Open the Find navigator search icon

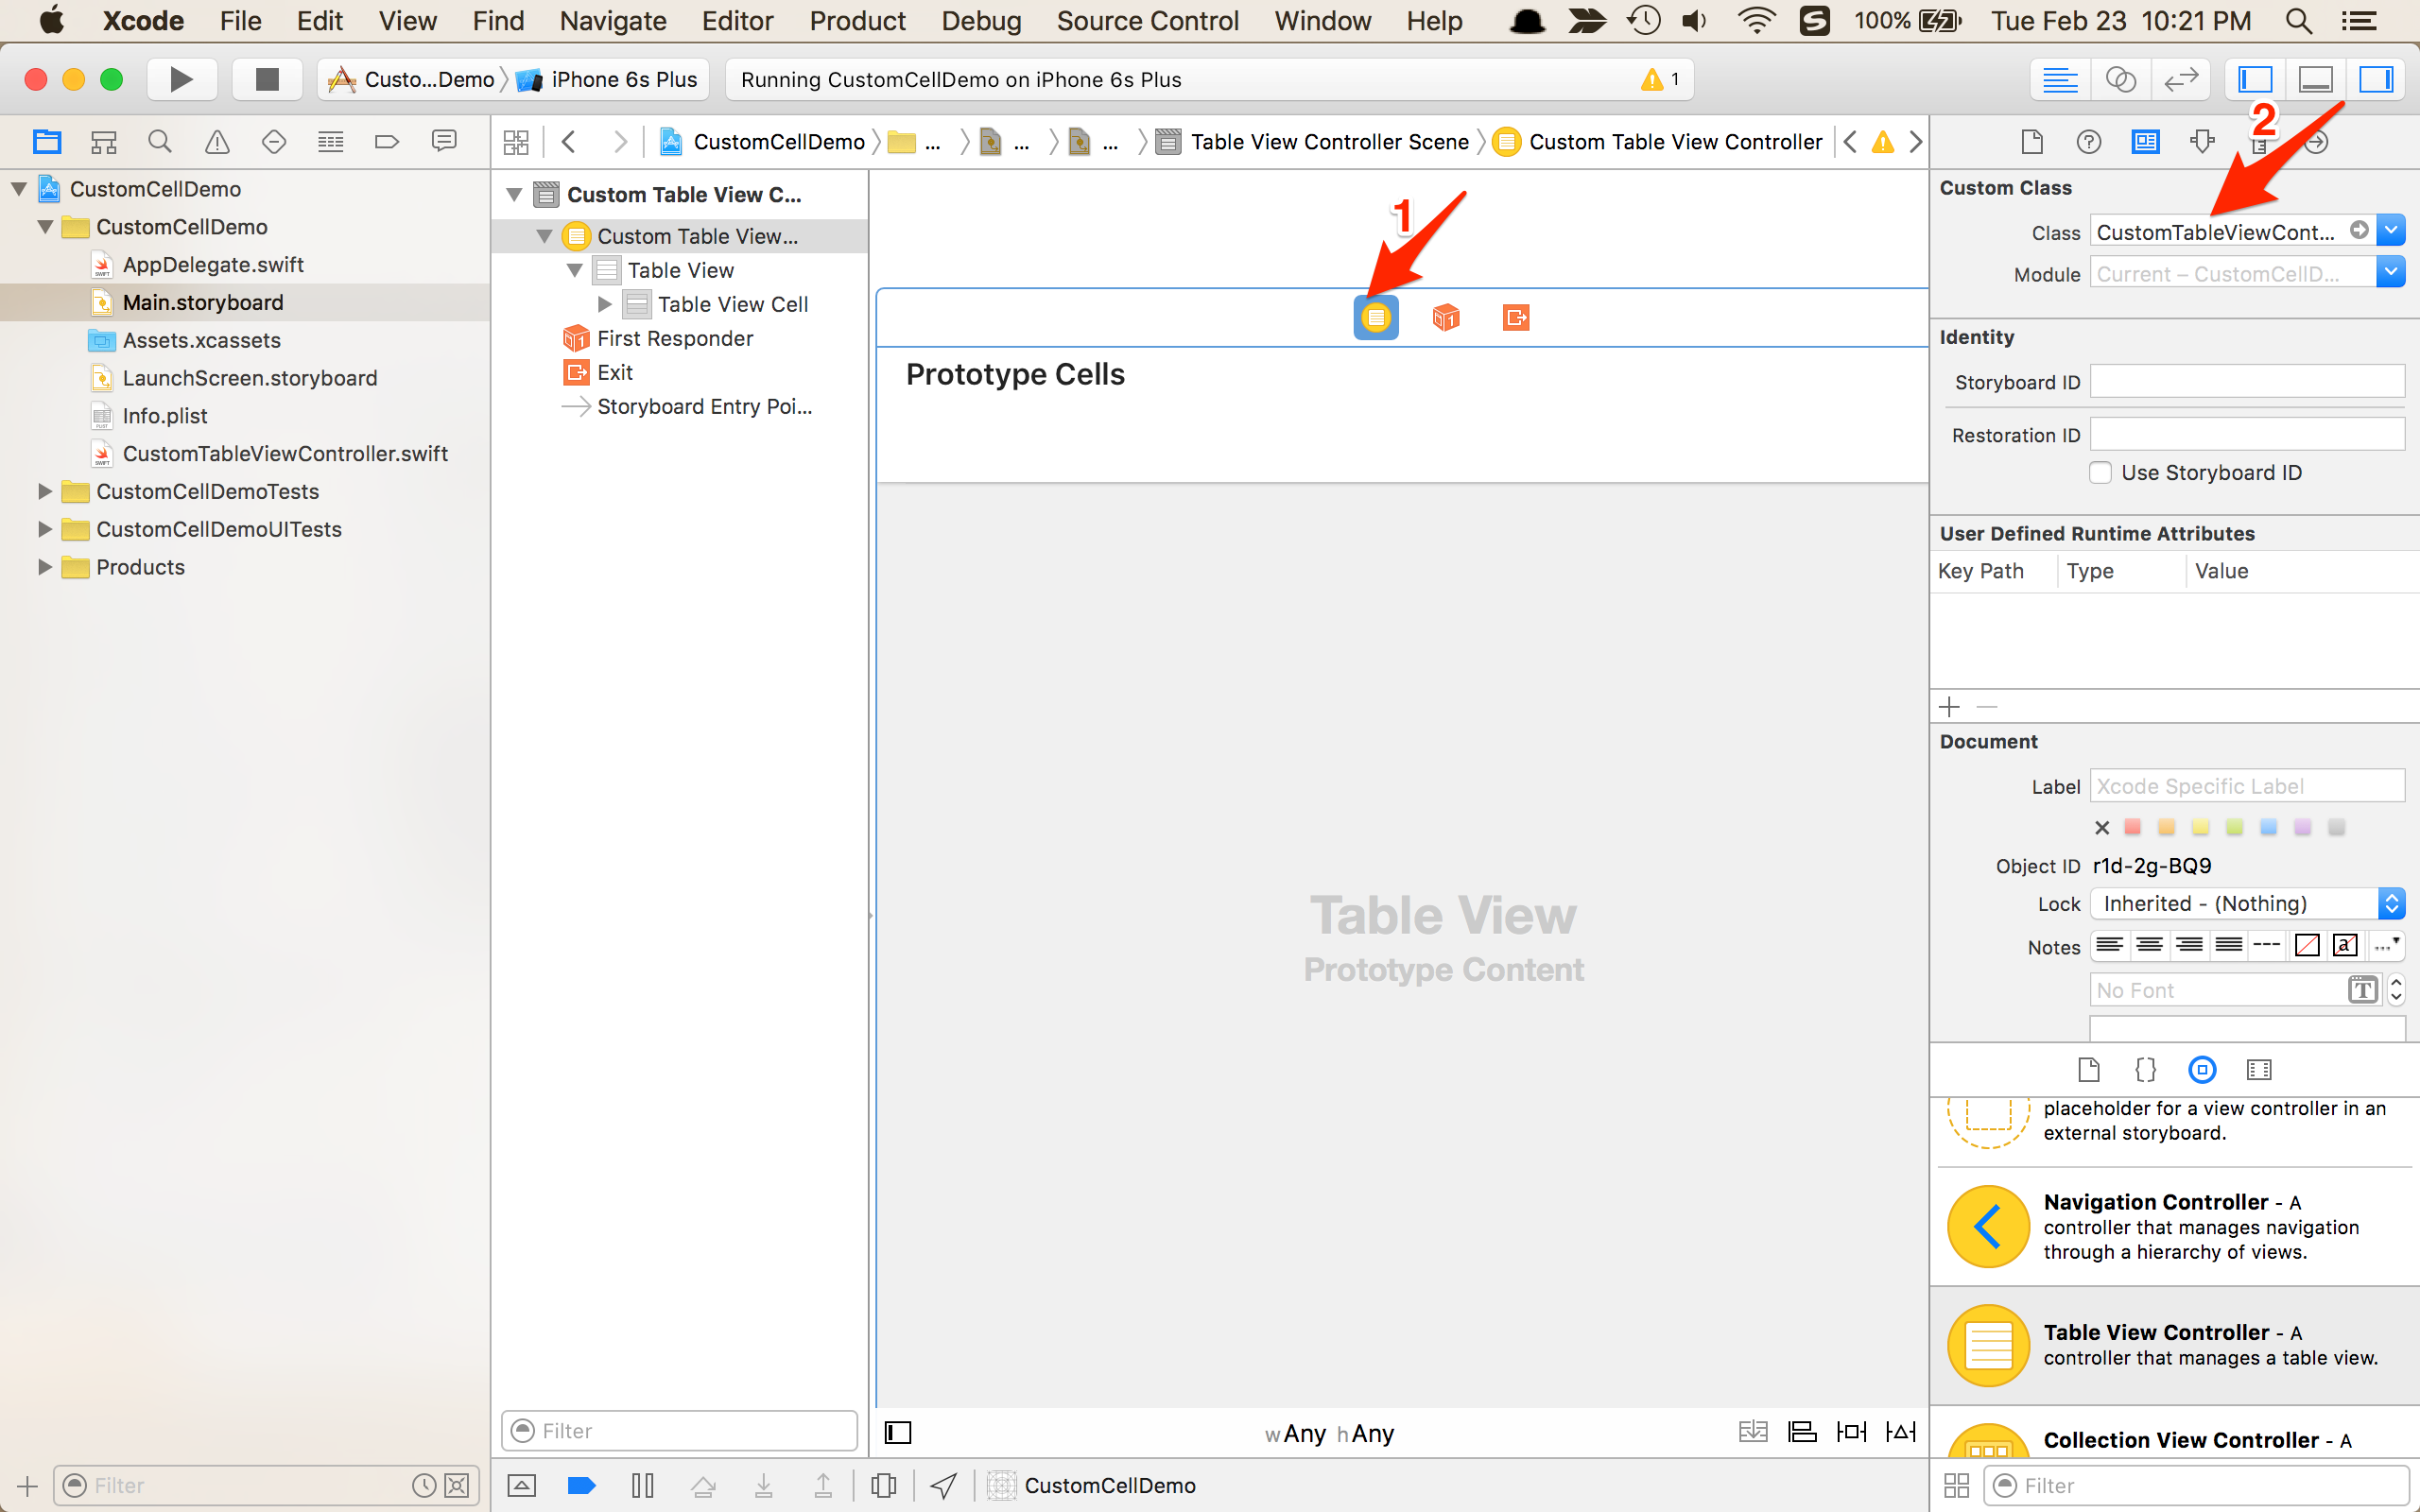[160, 142]
